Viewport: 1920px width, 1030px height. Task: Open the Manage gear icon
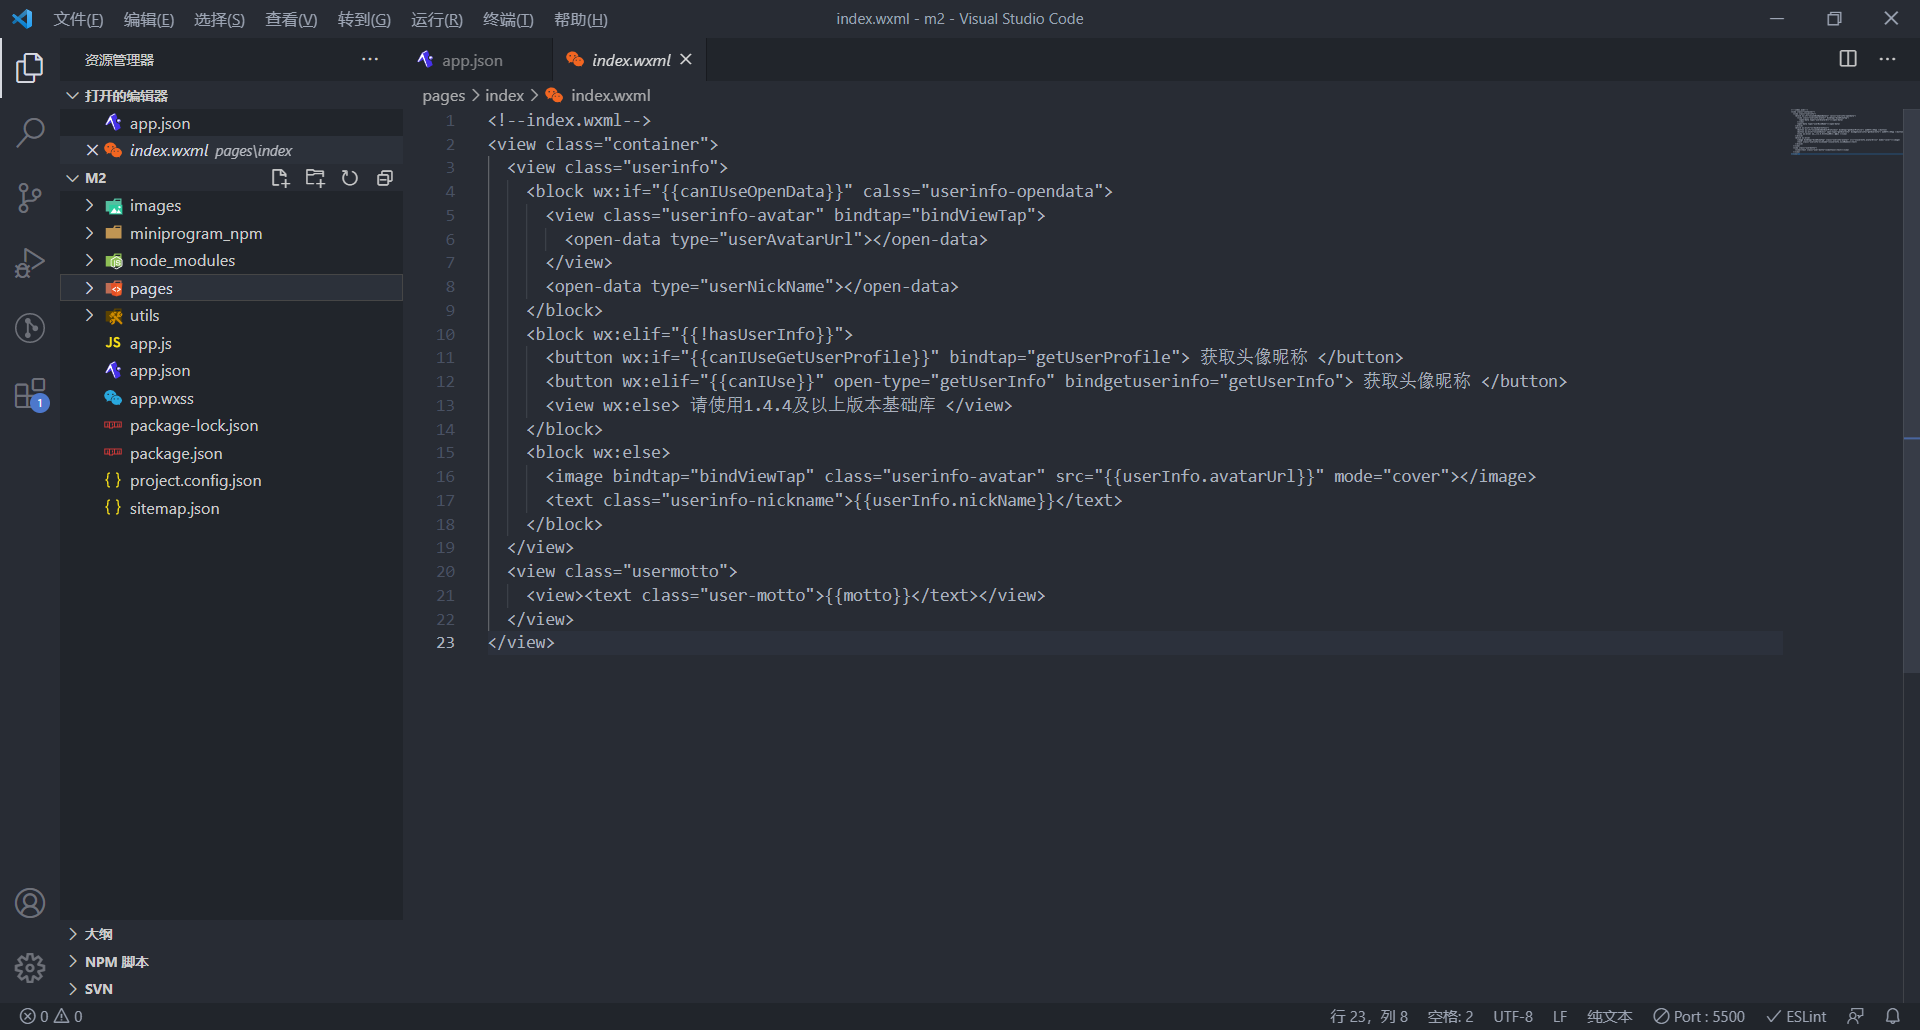point(30,968)
